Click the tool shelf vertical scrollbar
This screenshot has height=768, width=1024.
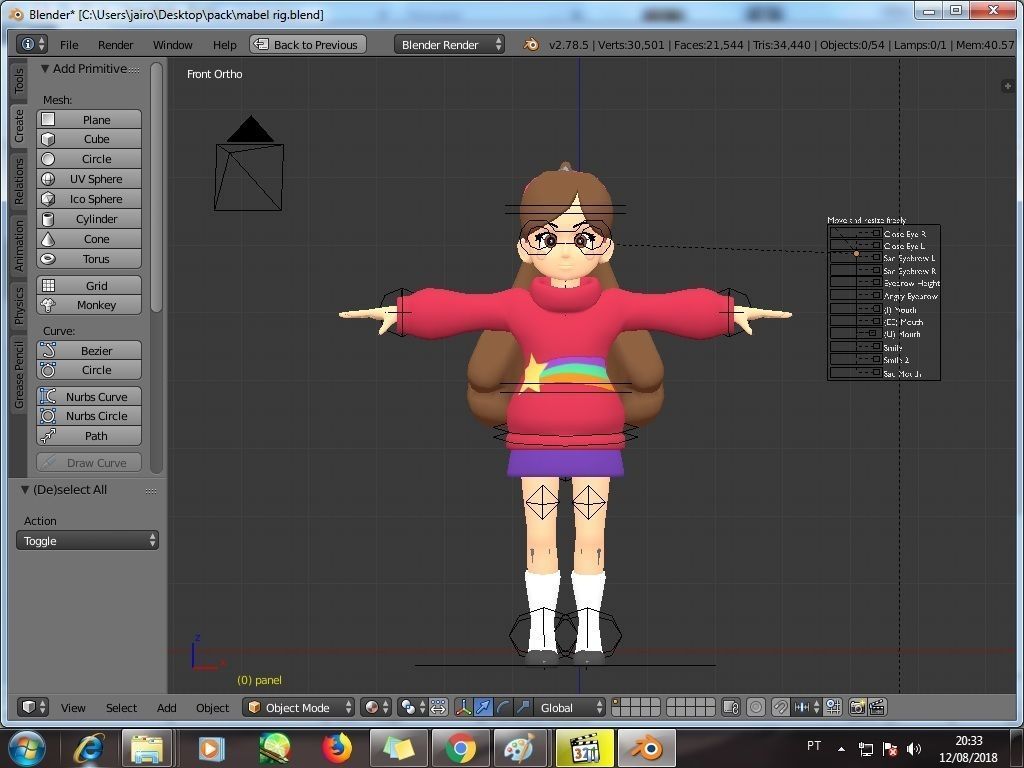point(156,188)
